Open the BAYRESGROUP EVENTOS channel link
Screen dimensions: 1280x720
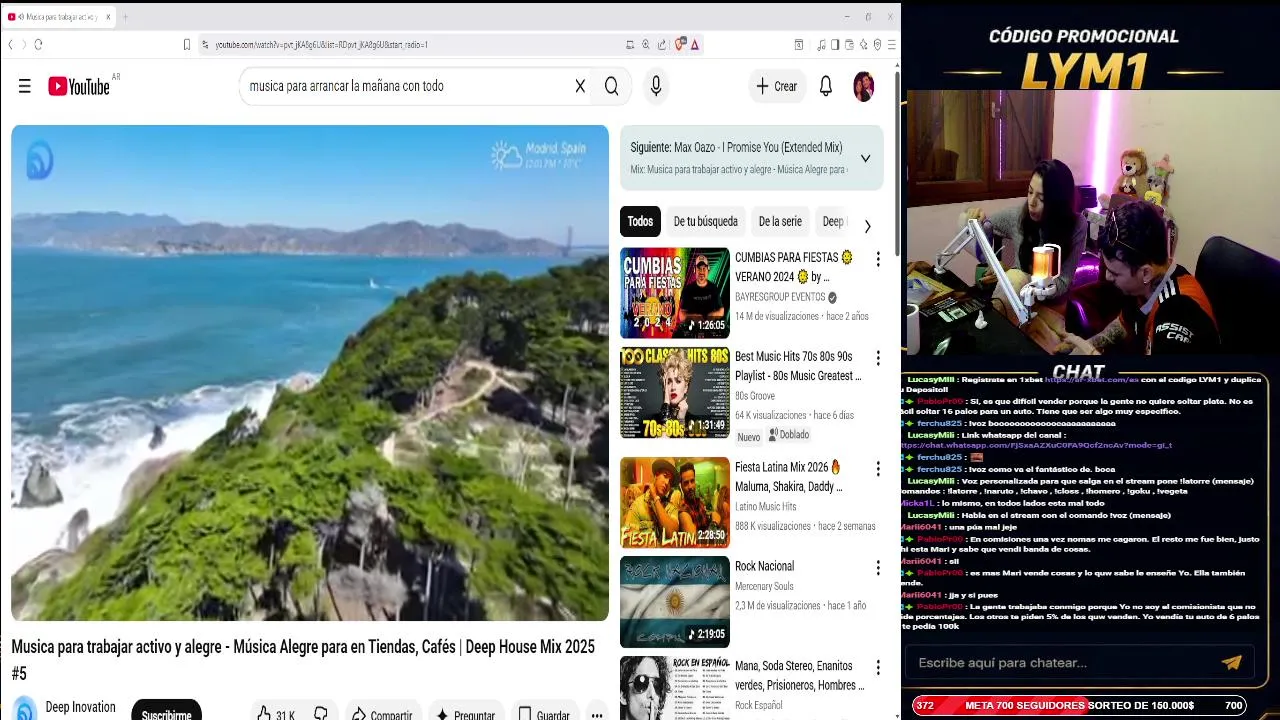pyautogui.click(x=780, y=297)
